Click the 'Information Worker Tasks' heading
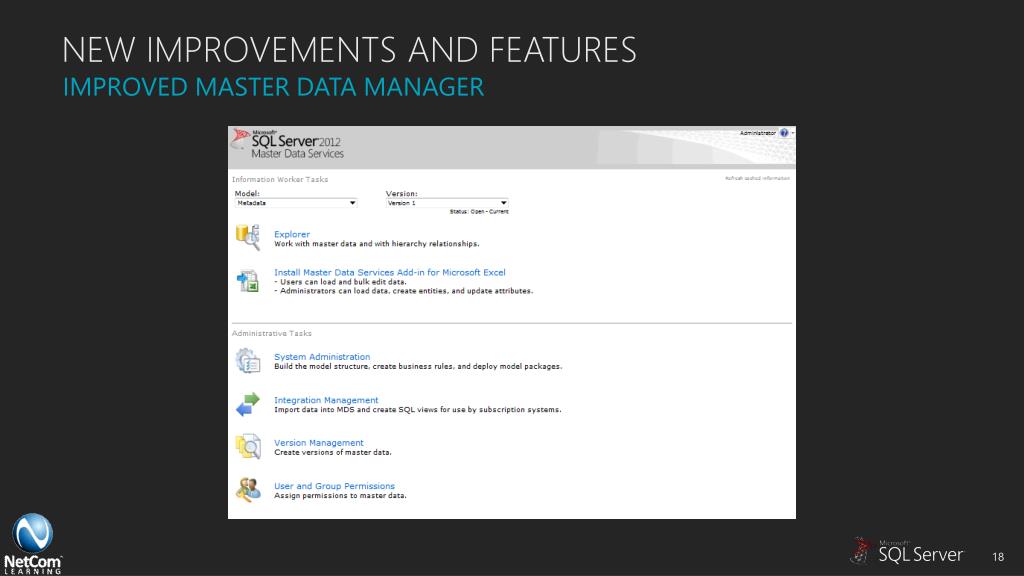This screenshot has width=1024, height=576. click(280, 180)
